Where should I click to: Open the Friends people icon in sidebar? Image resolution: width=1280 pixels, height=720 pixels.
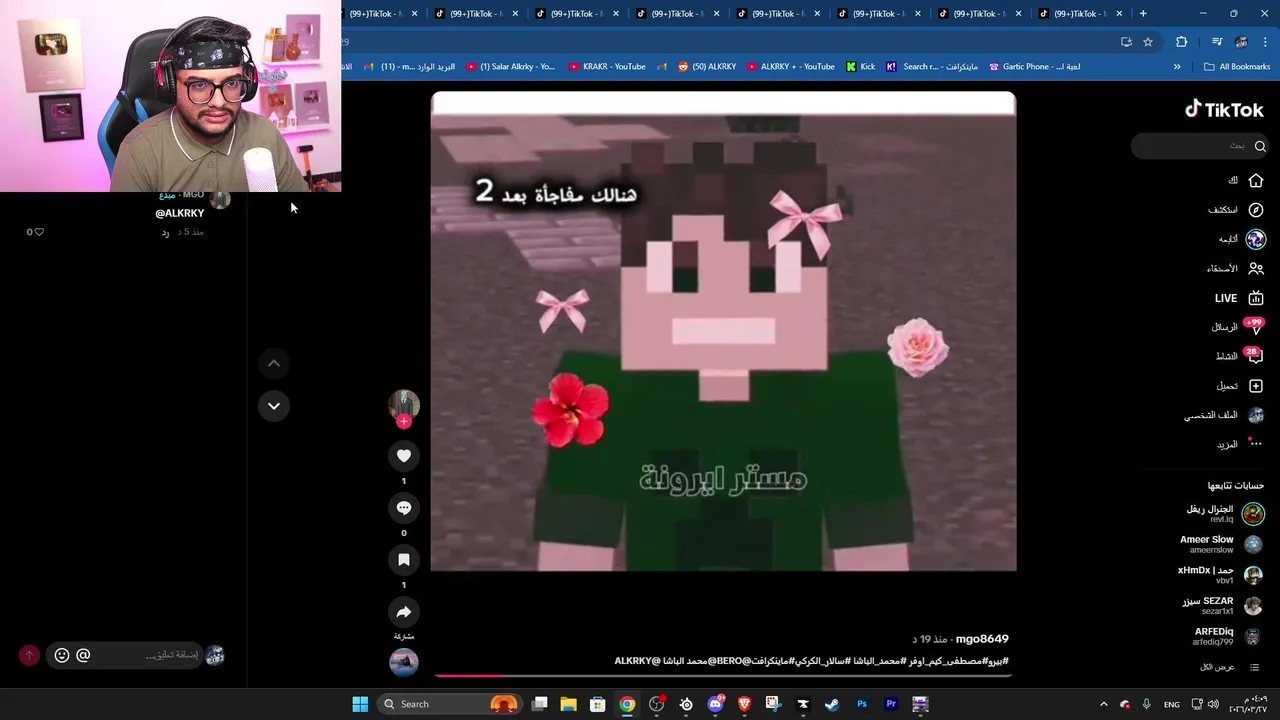(x=1256, y=268)
